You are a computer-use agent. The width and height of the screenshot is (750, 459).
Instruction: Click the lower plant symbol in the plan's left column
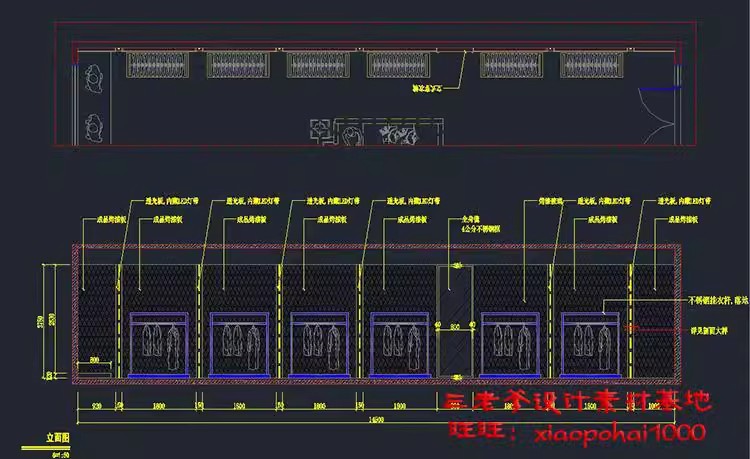[94, 128]
